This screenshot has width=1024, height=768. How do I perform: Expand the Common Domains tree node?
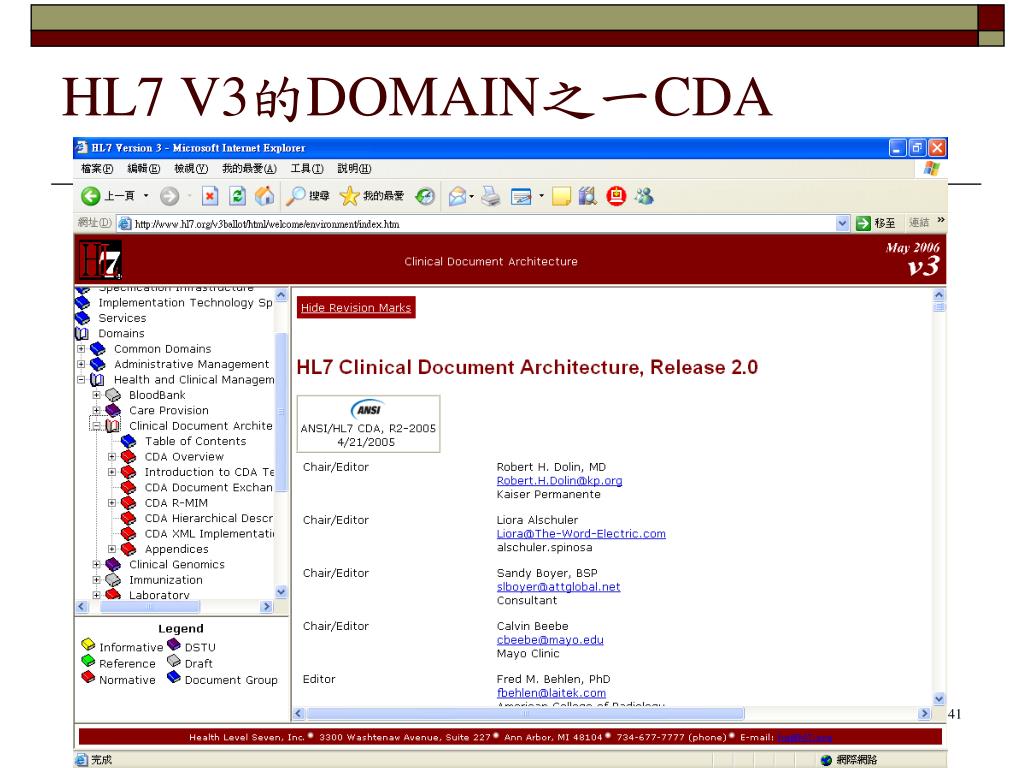click(x=81, y=349)
